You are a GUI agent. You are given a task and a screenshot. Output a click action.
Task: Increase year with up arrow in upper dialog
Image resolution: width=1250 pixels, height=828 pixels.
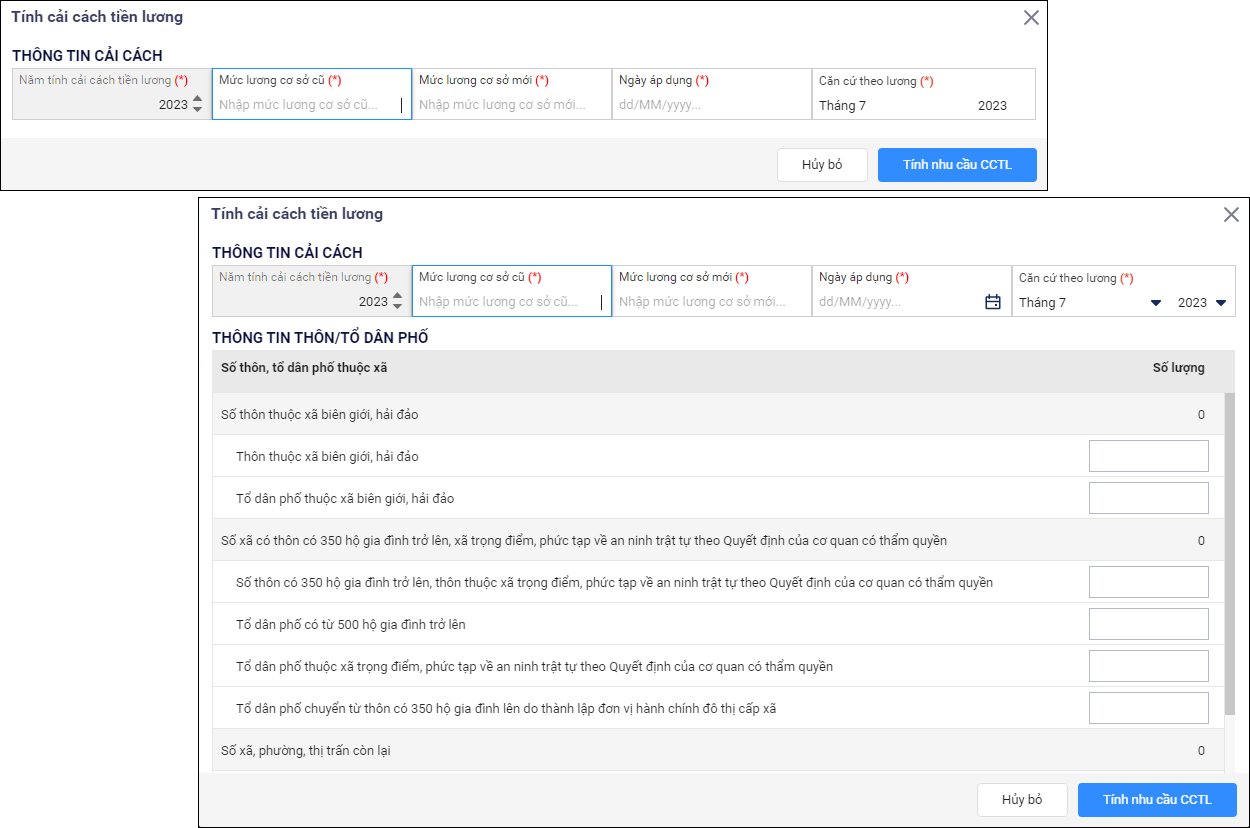point(197,99)
